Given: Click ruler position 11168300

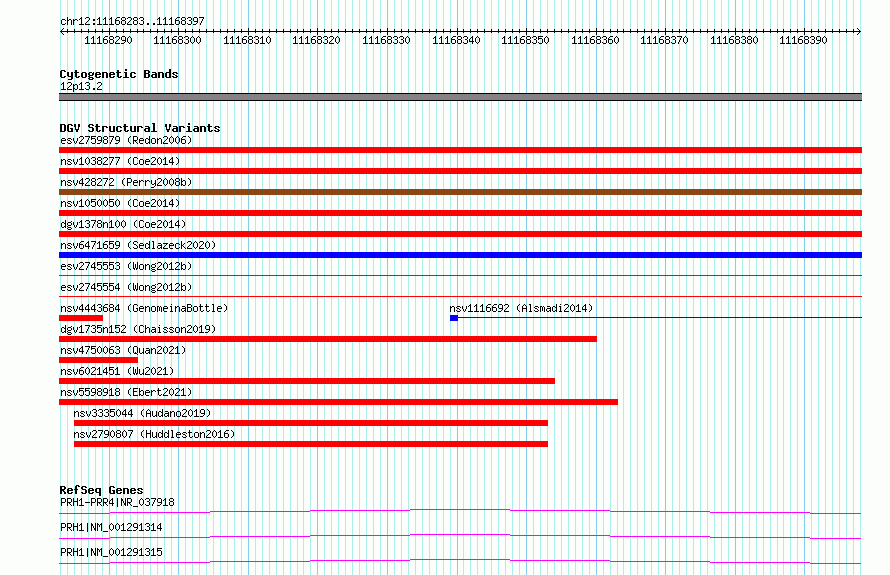Looking at the screenshot, I should pyautogui.click(x=177, y=40).
